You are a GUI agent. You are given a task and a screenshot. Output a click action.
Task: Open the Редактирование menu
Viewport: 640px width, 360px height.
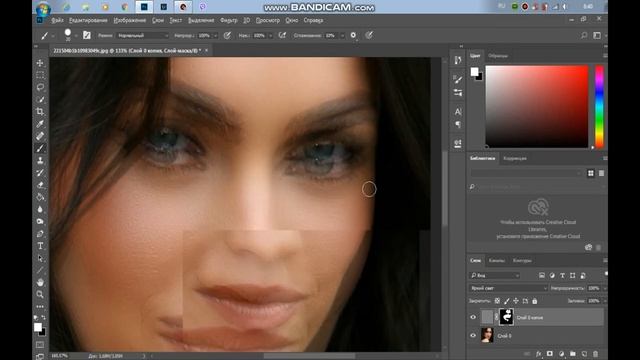click(x=88, y=20)
